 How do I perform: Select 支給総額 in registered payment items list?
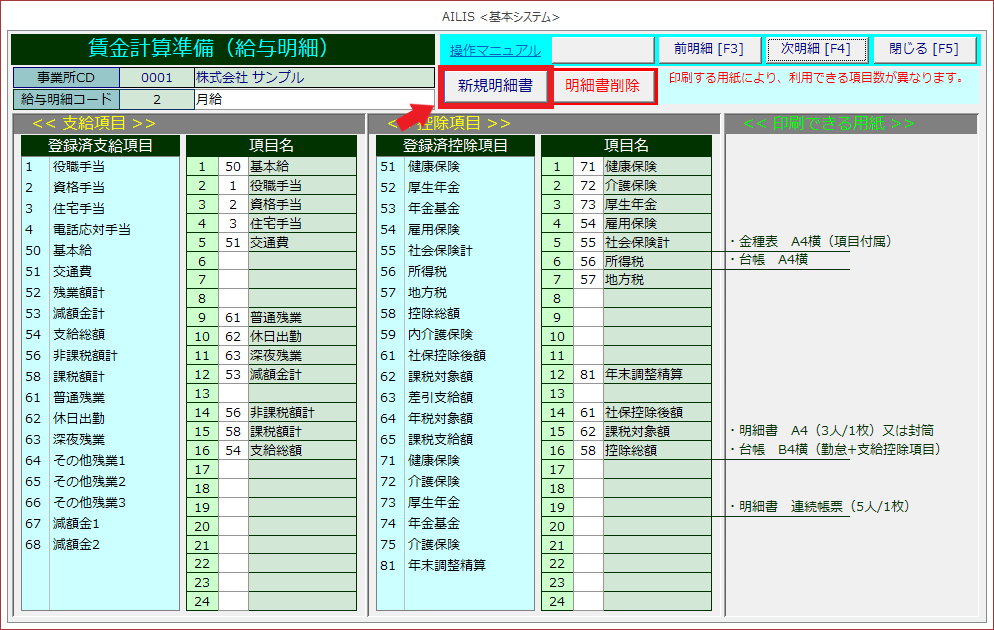tap(79, 334)
